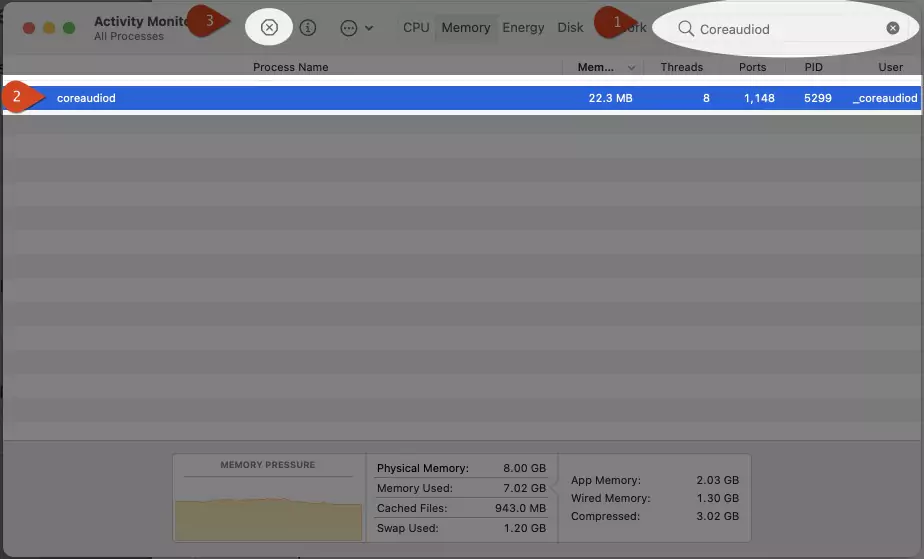The height and width of the screenshot is (559, 924).
Task: Sort by PID column header
Action: [x=813, y=67]
